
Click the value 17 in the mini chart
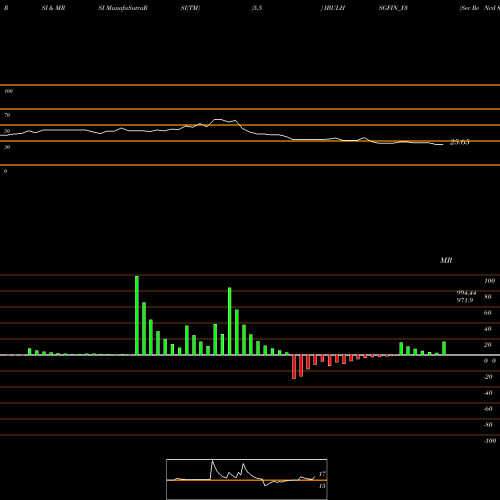(322, 474)
